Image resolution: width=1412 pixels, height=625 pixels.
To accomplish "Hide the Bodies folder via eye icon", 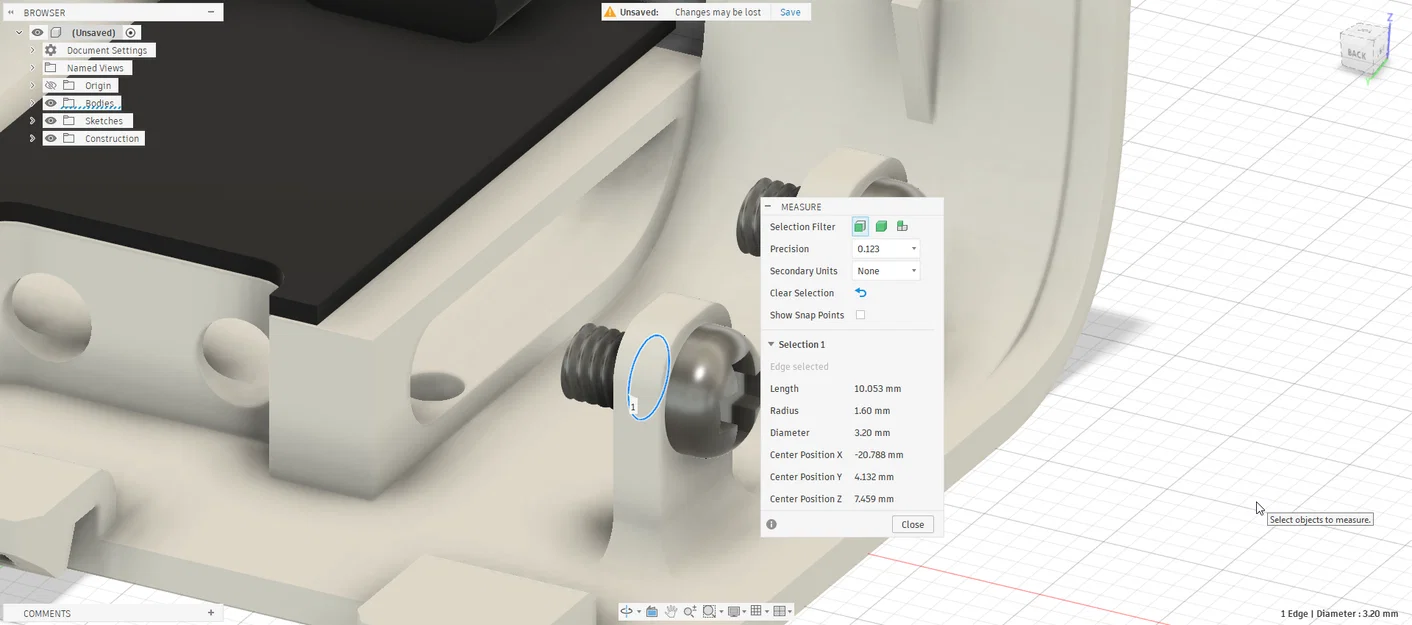I will (x=50, y=103).
